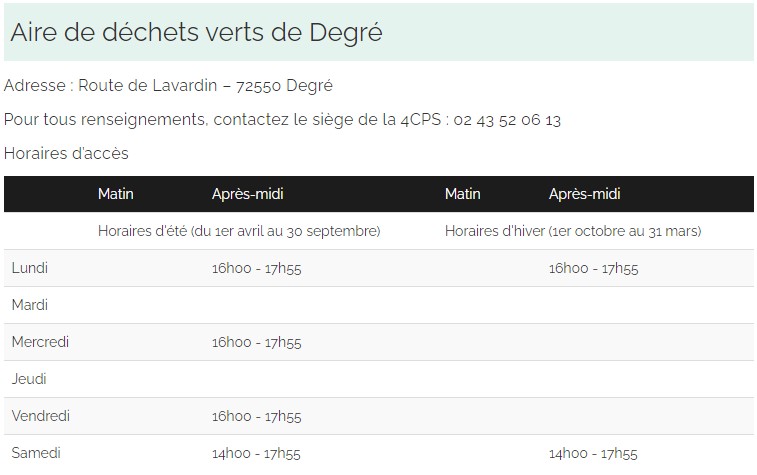Viewport: 757px width, 475px height.
Task: Click Mercredi's summer afternoon hours 16h00 - 17h55
Action: [x=256, y=342]
